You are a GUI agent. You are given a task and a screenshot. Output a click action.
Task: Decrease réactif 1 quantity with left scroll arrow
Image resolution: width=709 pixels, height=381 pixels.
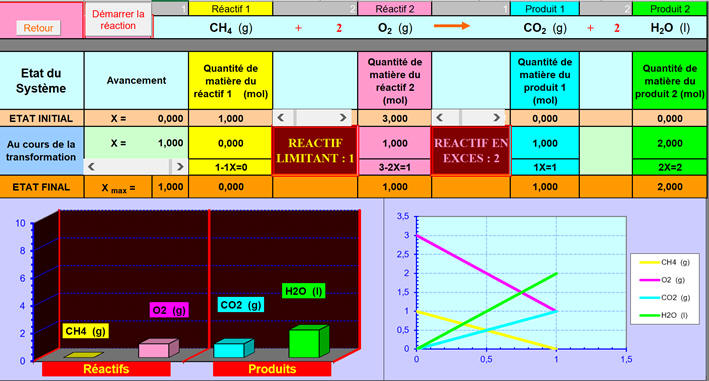click(x=281, y=118)
